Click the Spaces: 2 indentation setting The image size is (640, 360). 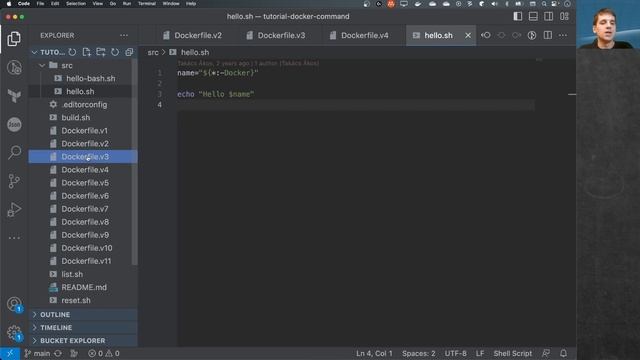click(x=419, y=353)
